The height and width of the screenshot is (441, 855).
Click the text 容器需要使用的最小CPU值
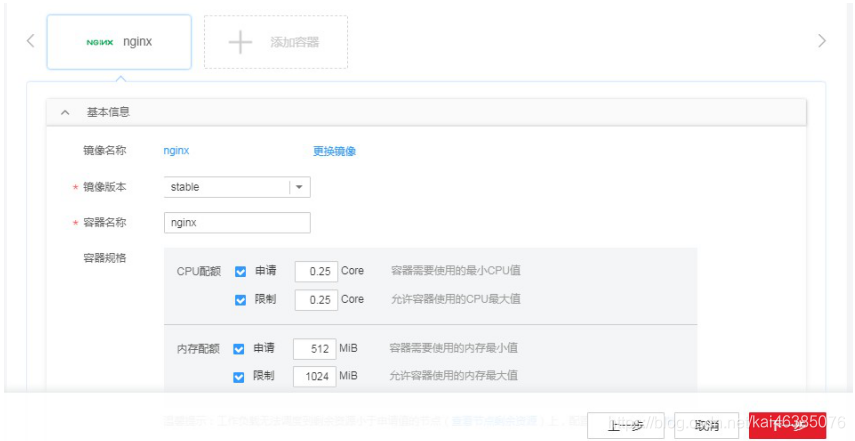456,271
